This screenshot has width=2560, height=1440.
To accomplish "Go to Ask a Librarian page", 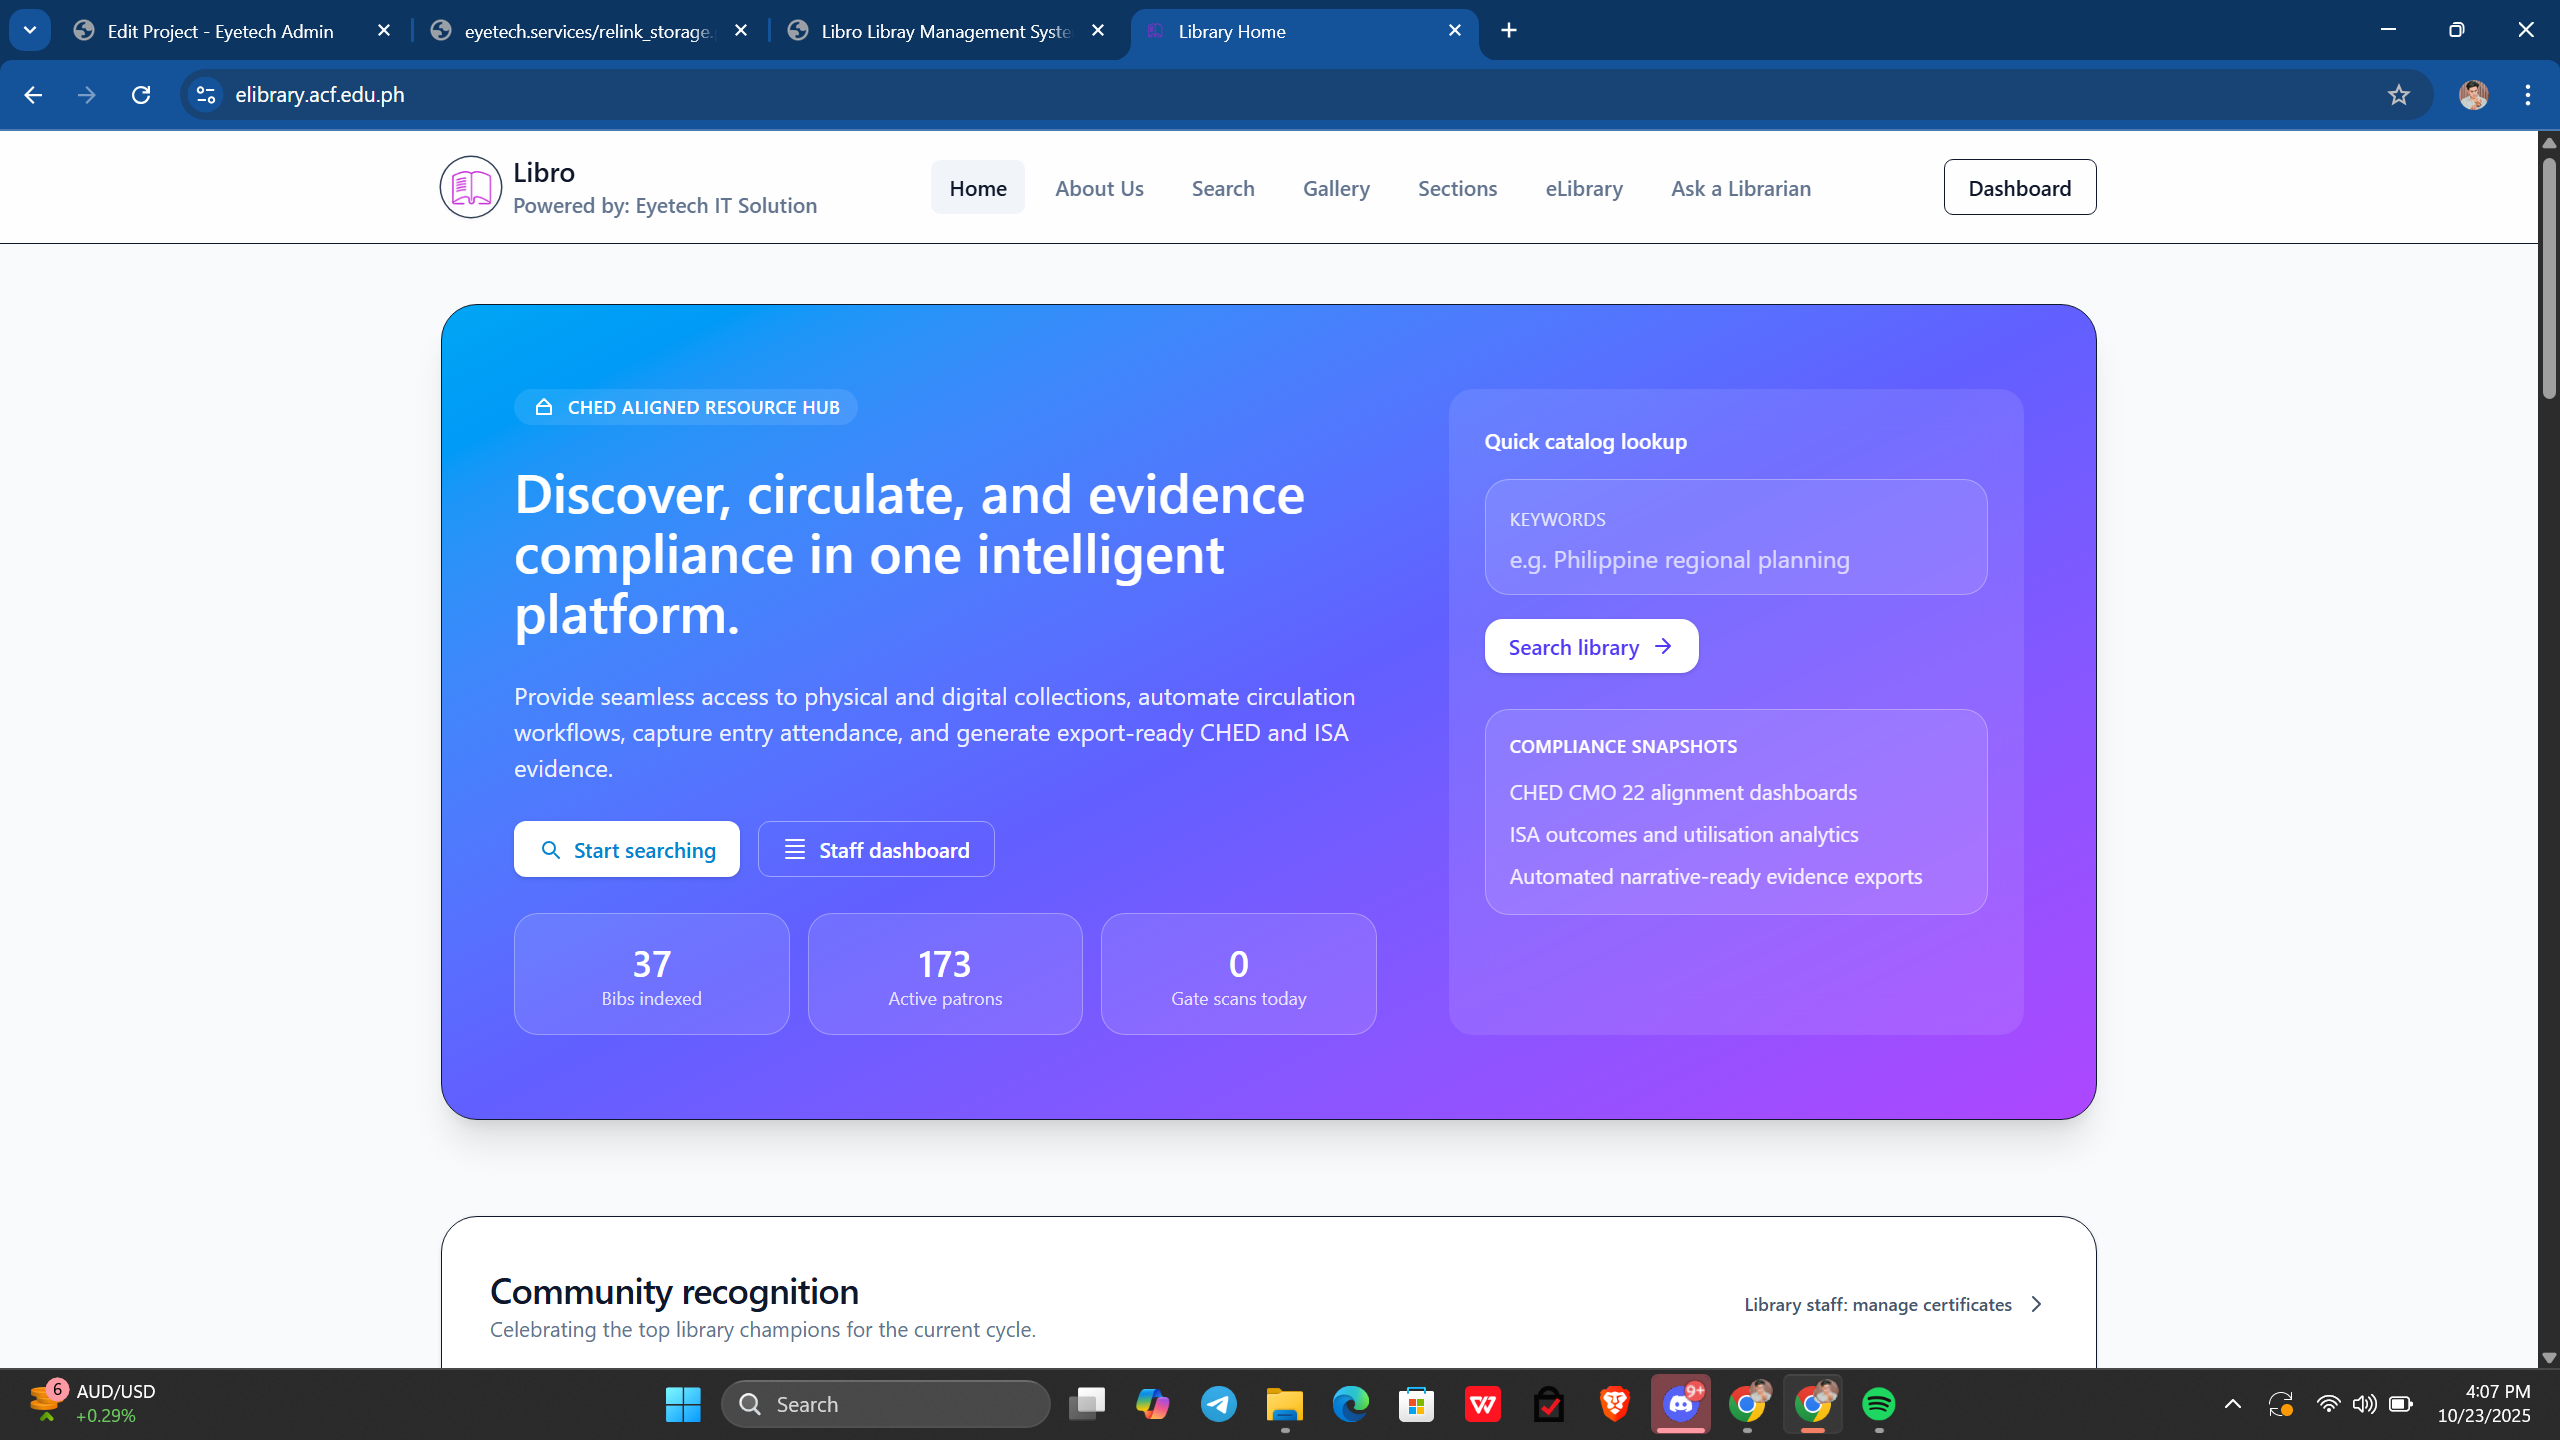I will click(x=1740, y=188).
